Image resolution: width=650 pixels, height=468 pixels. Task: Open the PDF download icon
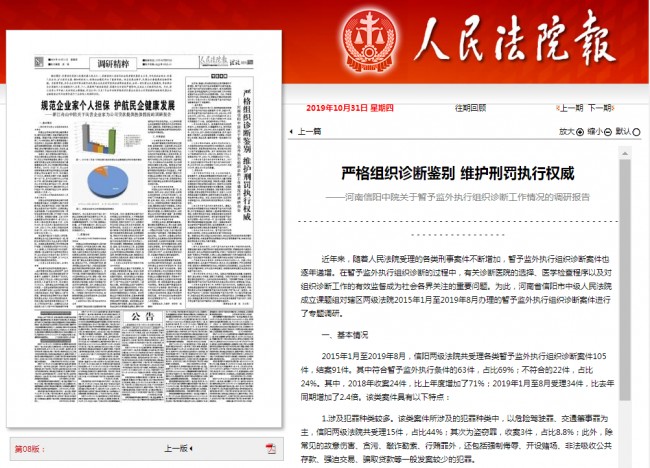click(271, 448)
